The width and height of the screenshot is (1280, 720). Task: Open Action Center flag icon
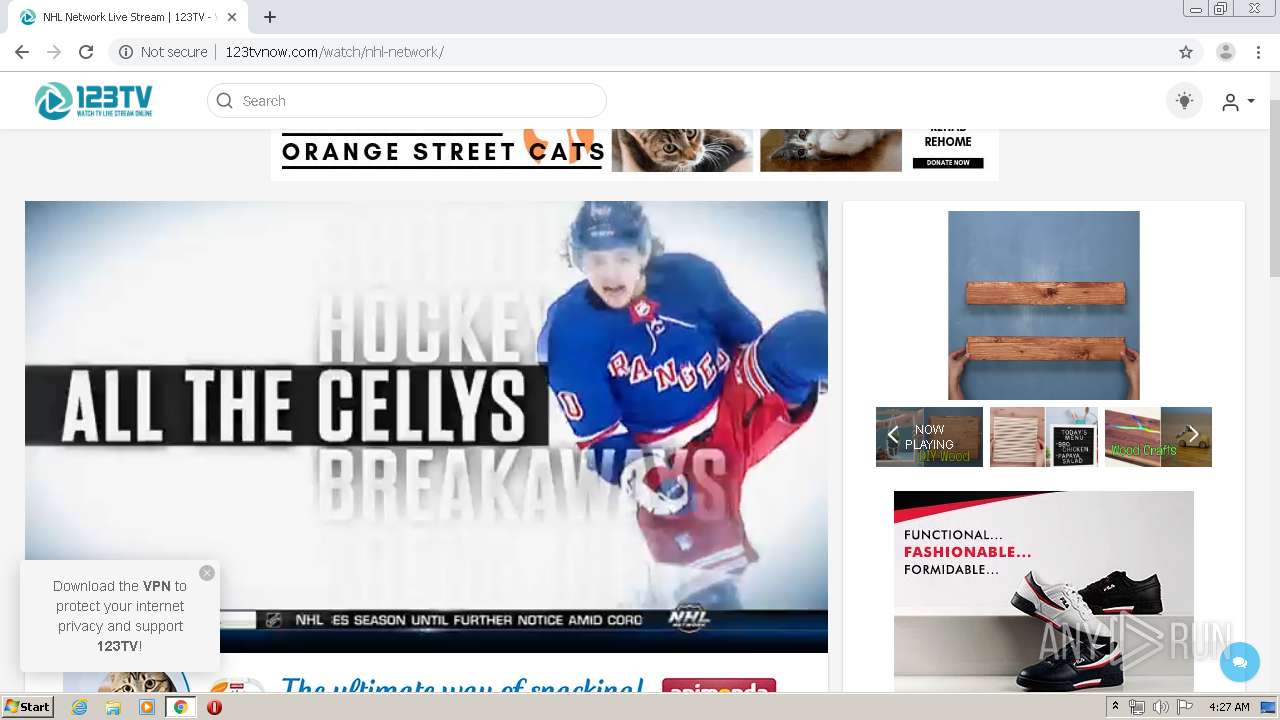pyautogui.click(x=1184, y=707)
